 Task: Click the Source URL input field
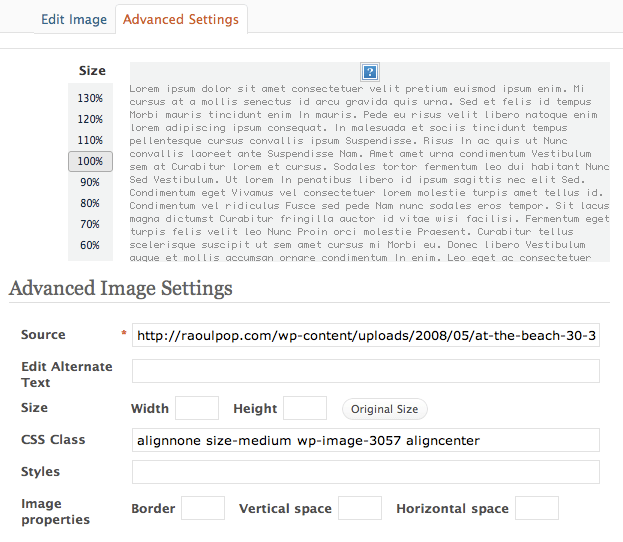point(365,336)
